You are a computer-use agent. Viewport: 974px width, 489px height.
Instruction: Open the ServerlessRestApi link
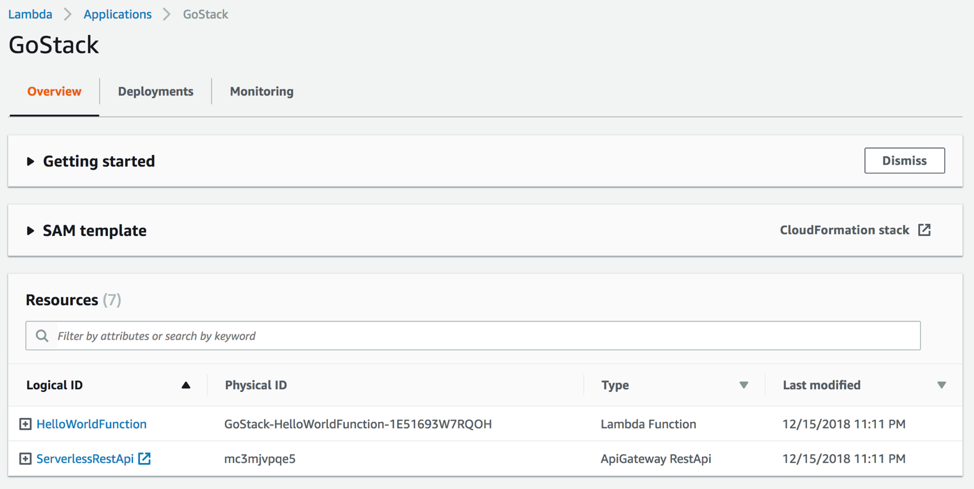point(85,459)
